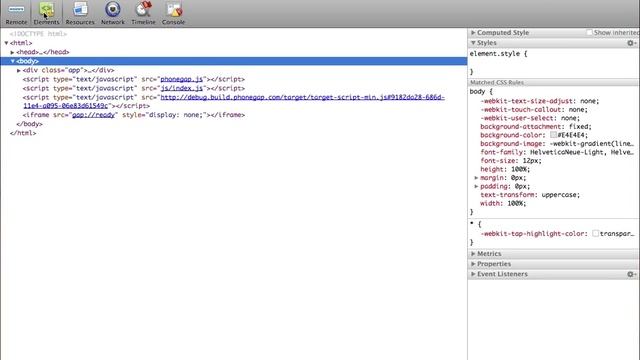Open the debug.build.phonegap.com script URL

[x=234, y=102]
